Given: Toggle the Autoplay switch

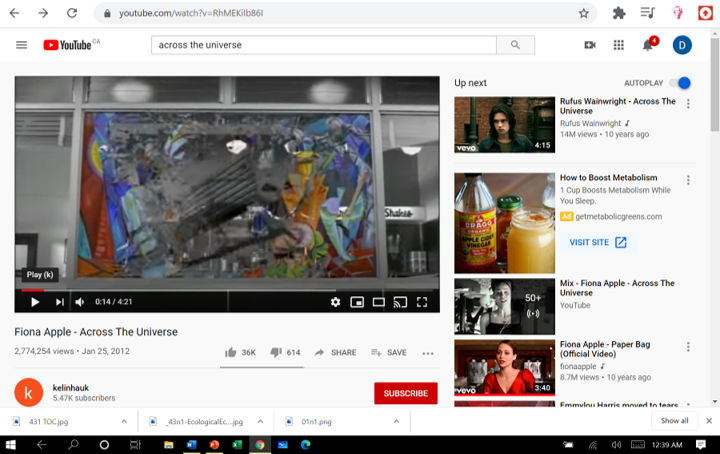Looking at the screenshot, I should click(x=680, y=83).
